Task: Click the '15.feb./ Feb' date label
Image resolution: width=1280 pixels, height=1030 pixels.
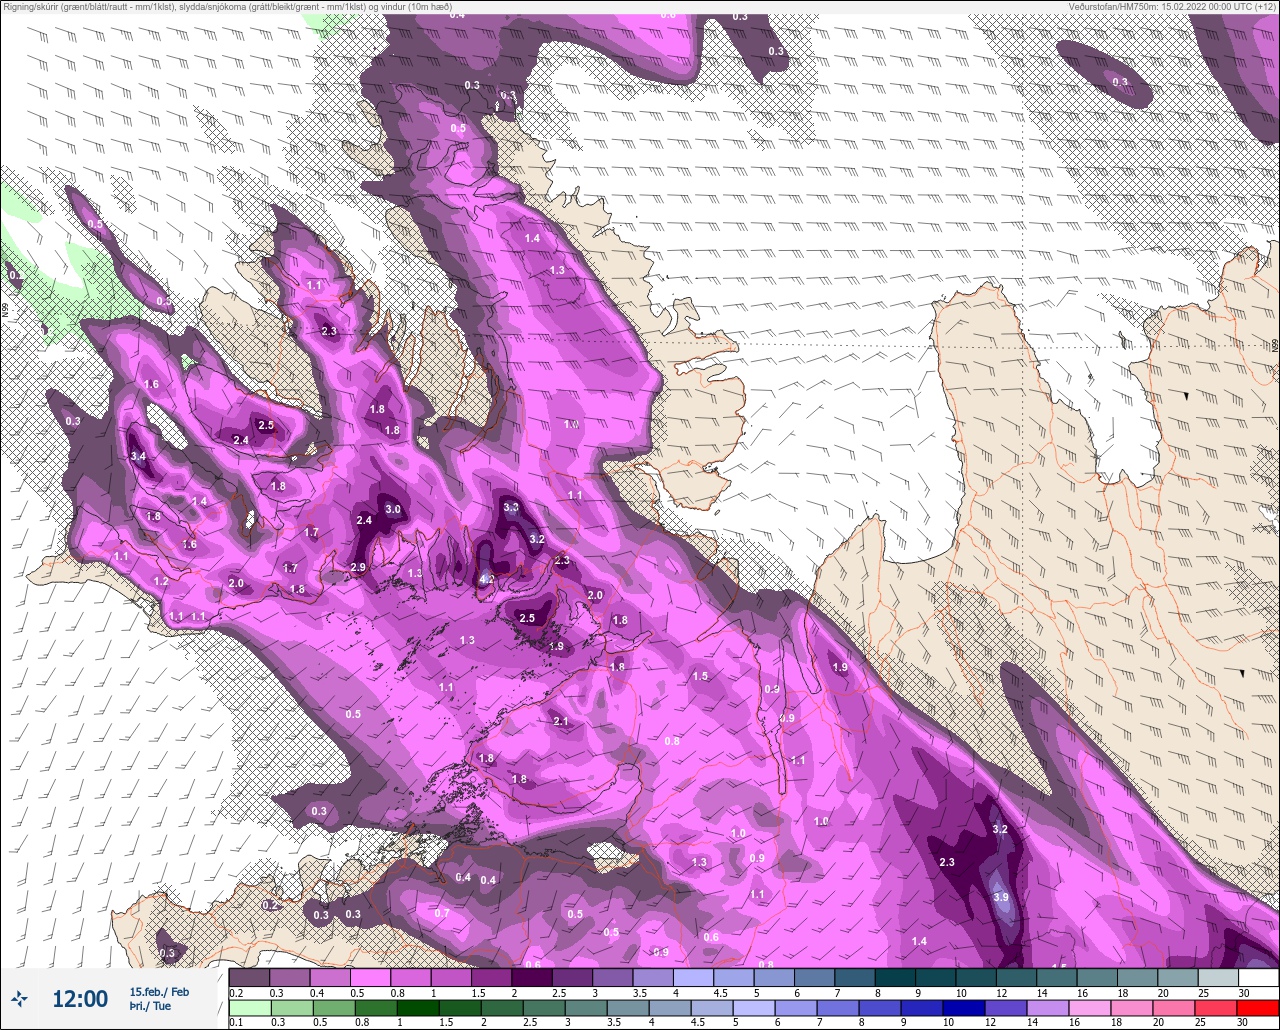Action: pyautogui.click(x=158, y=991)
